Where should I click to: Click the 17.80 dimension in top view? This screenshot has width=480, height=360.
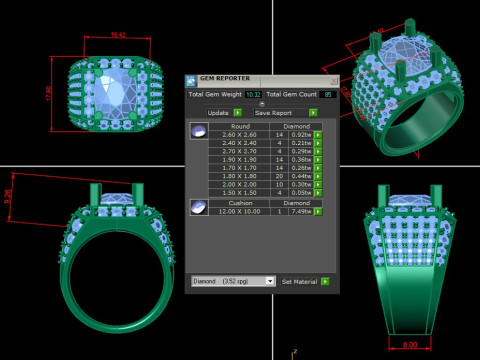49,93
